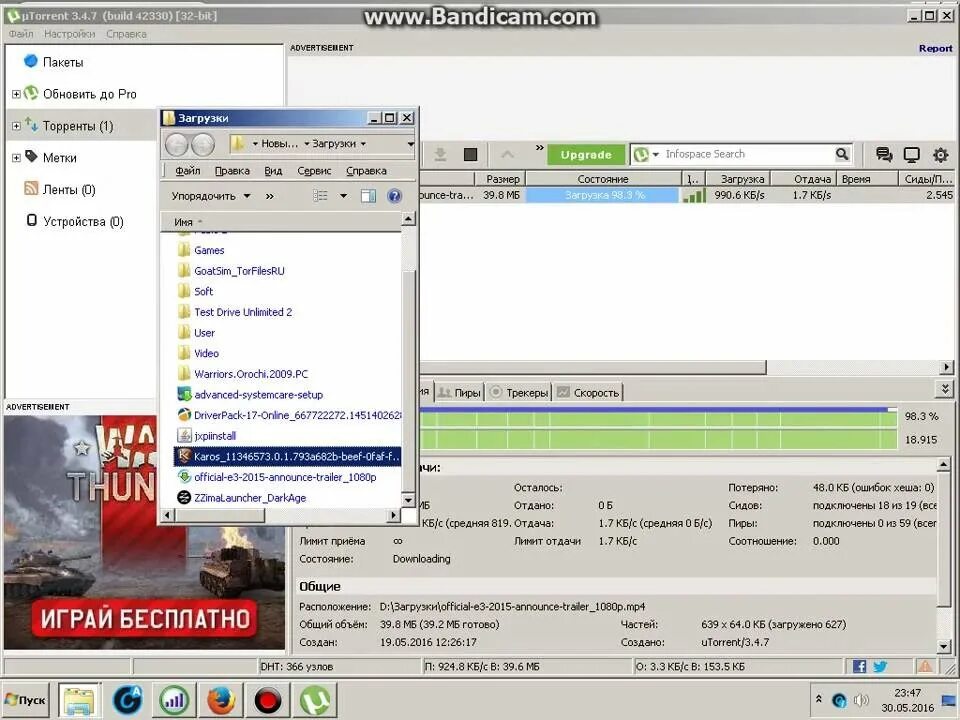
Task: Open Вид menu in Загрузки window
Action: pos(273,171)
